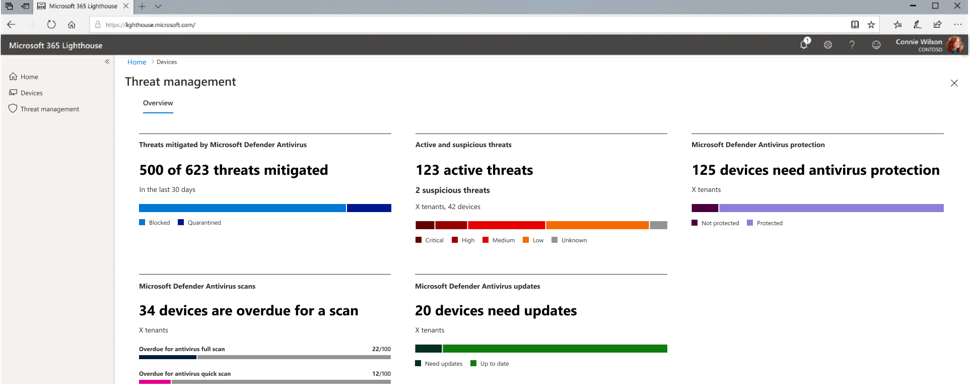
Task: Open the browser more options ellipsis
Action: click(x=958, y=25)
